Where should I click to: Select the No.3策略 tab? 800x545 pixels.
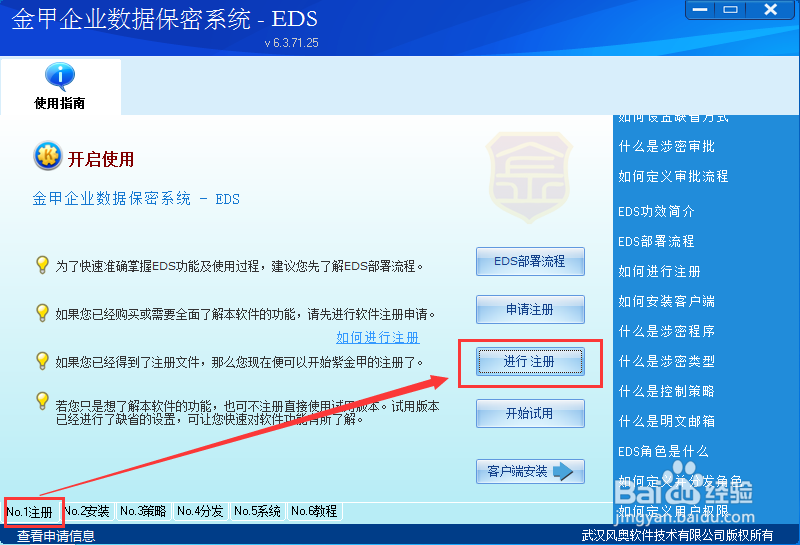coord(143,511)
